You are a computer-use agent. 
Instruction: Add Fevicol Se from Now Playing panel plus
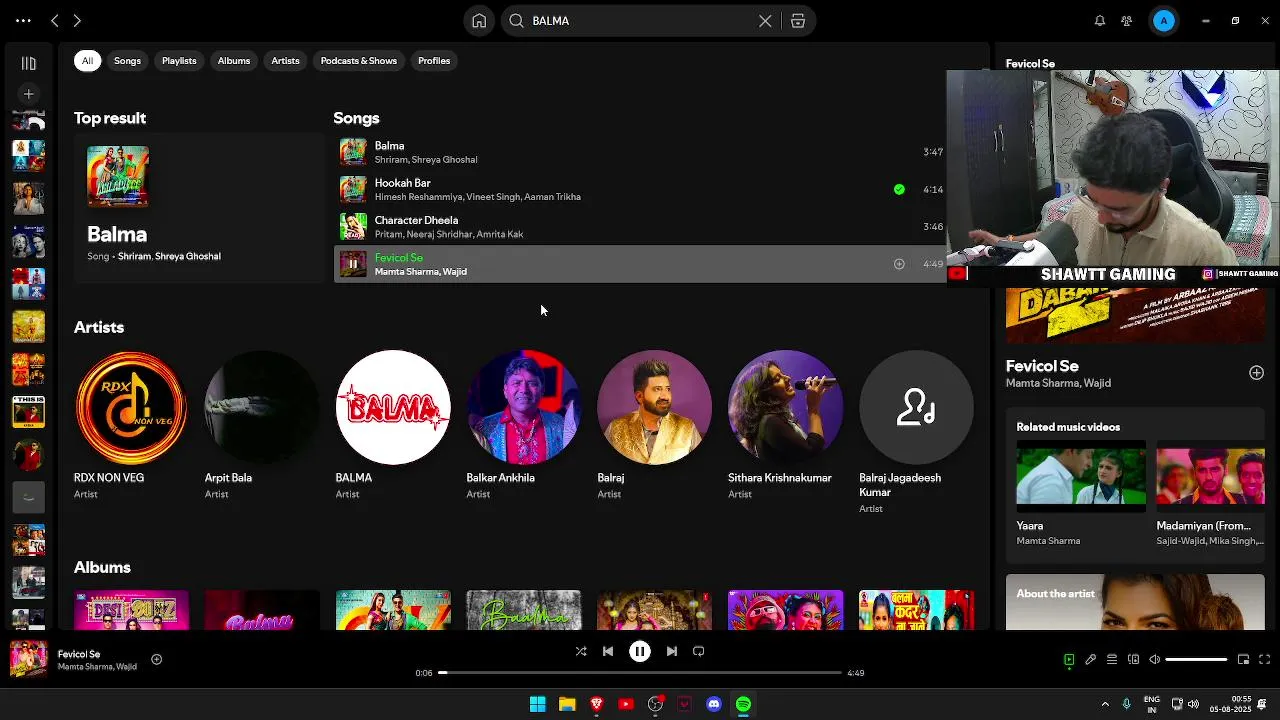point(1256,373)
